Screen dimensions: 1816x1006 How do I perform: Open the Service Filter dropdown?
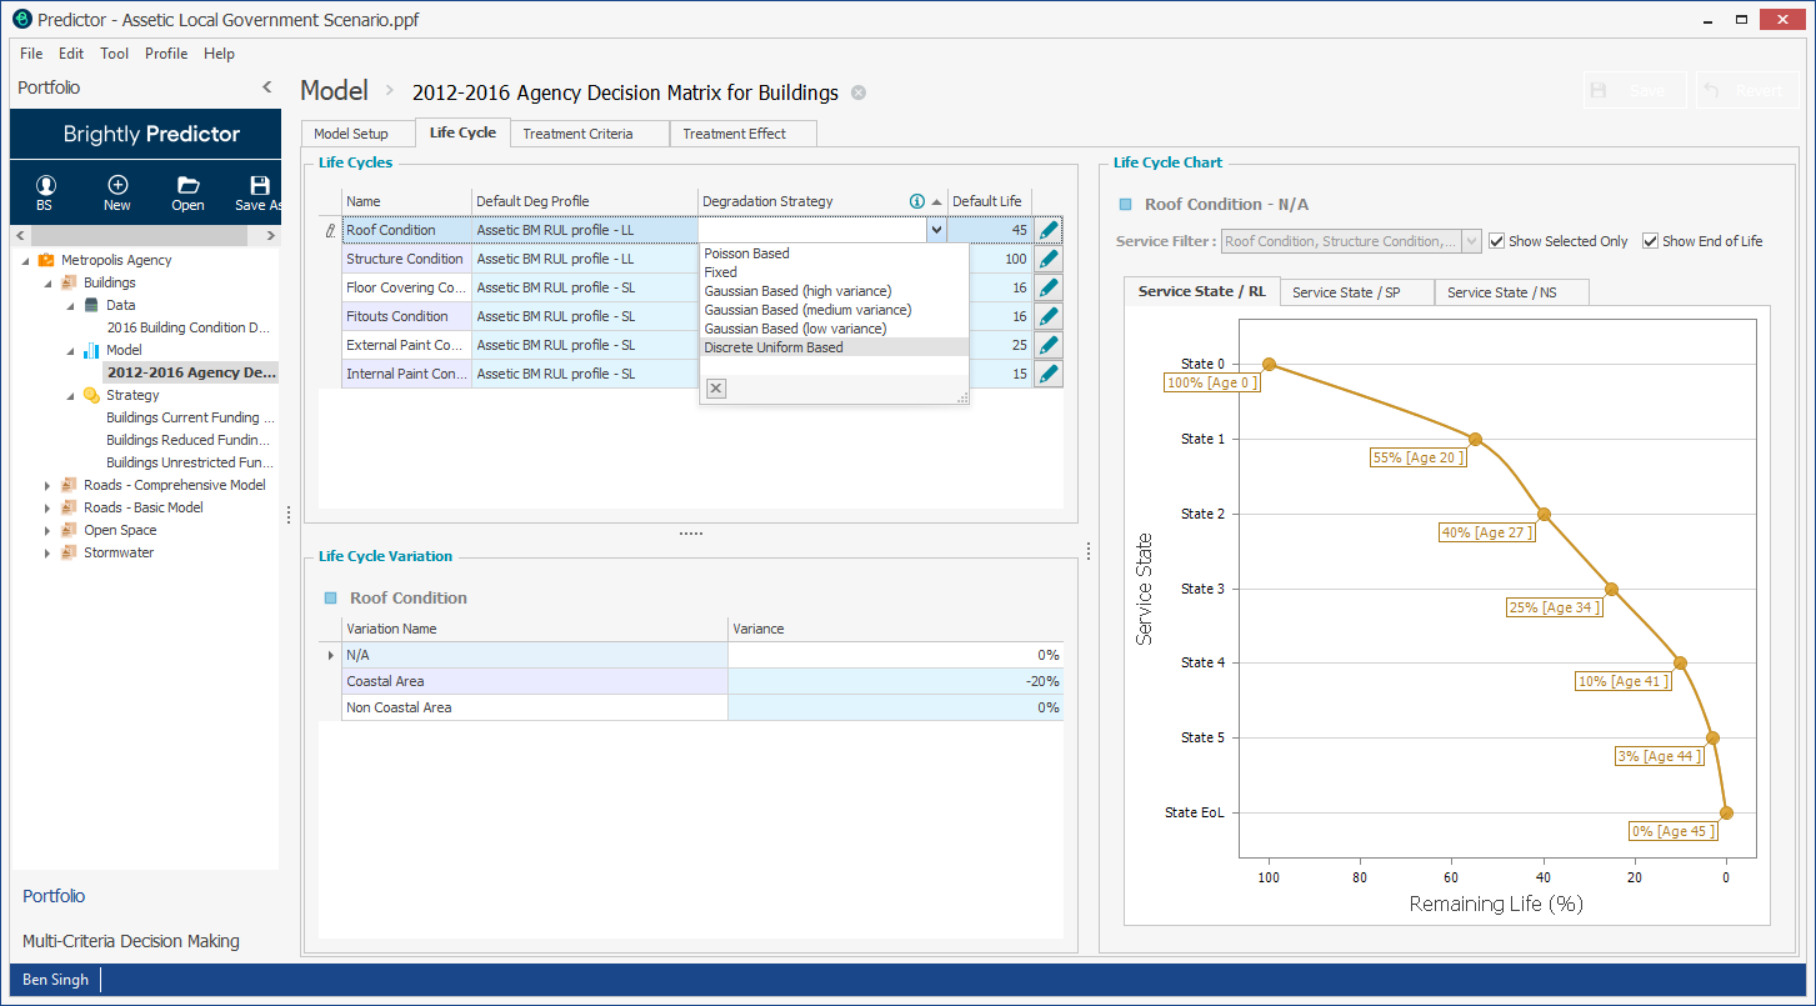click(1471, 241)
